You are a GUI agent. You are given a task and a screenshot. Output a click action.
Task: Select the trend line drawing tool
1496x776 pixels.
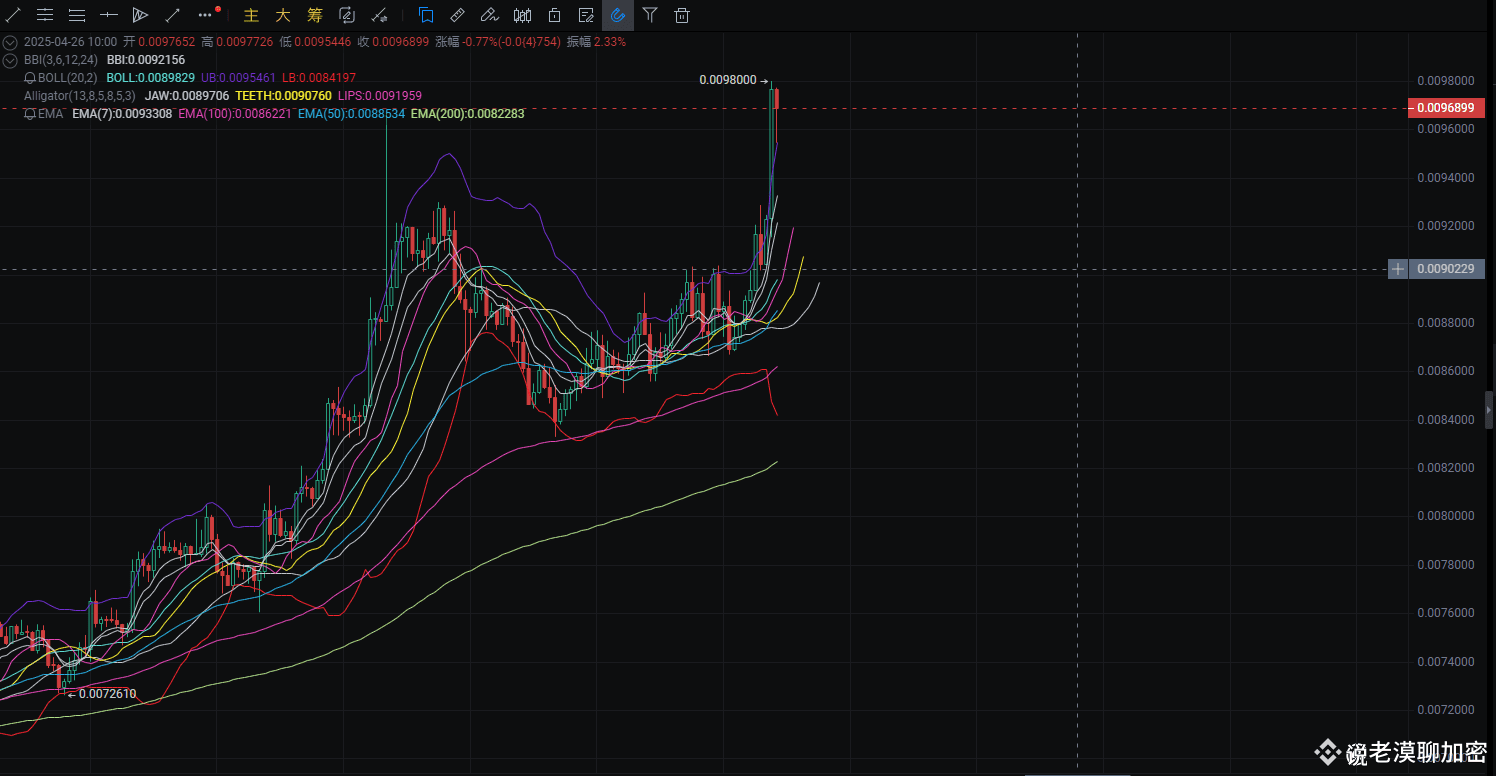[13, 15]
